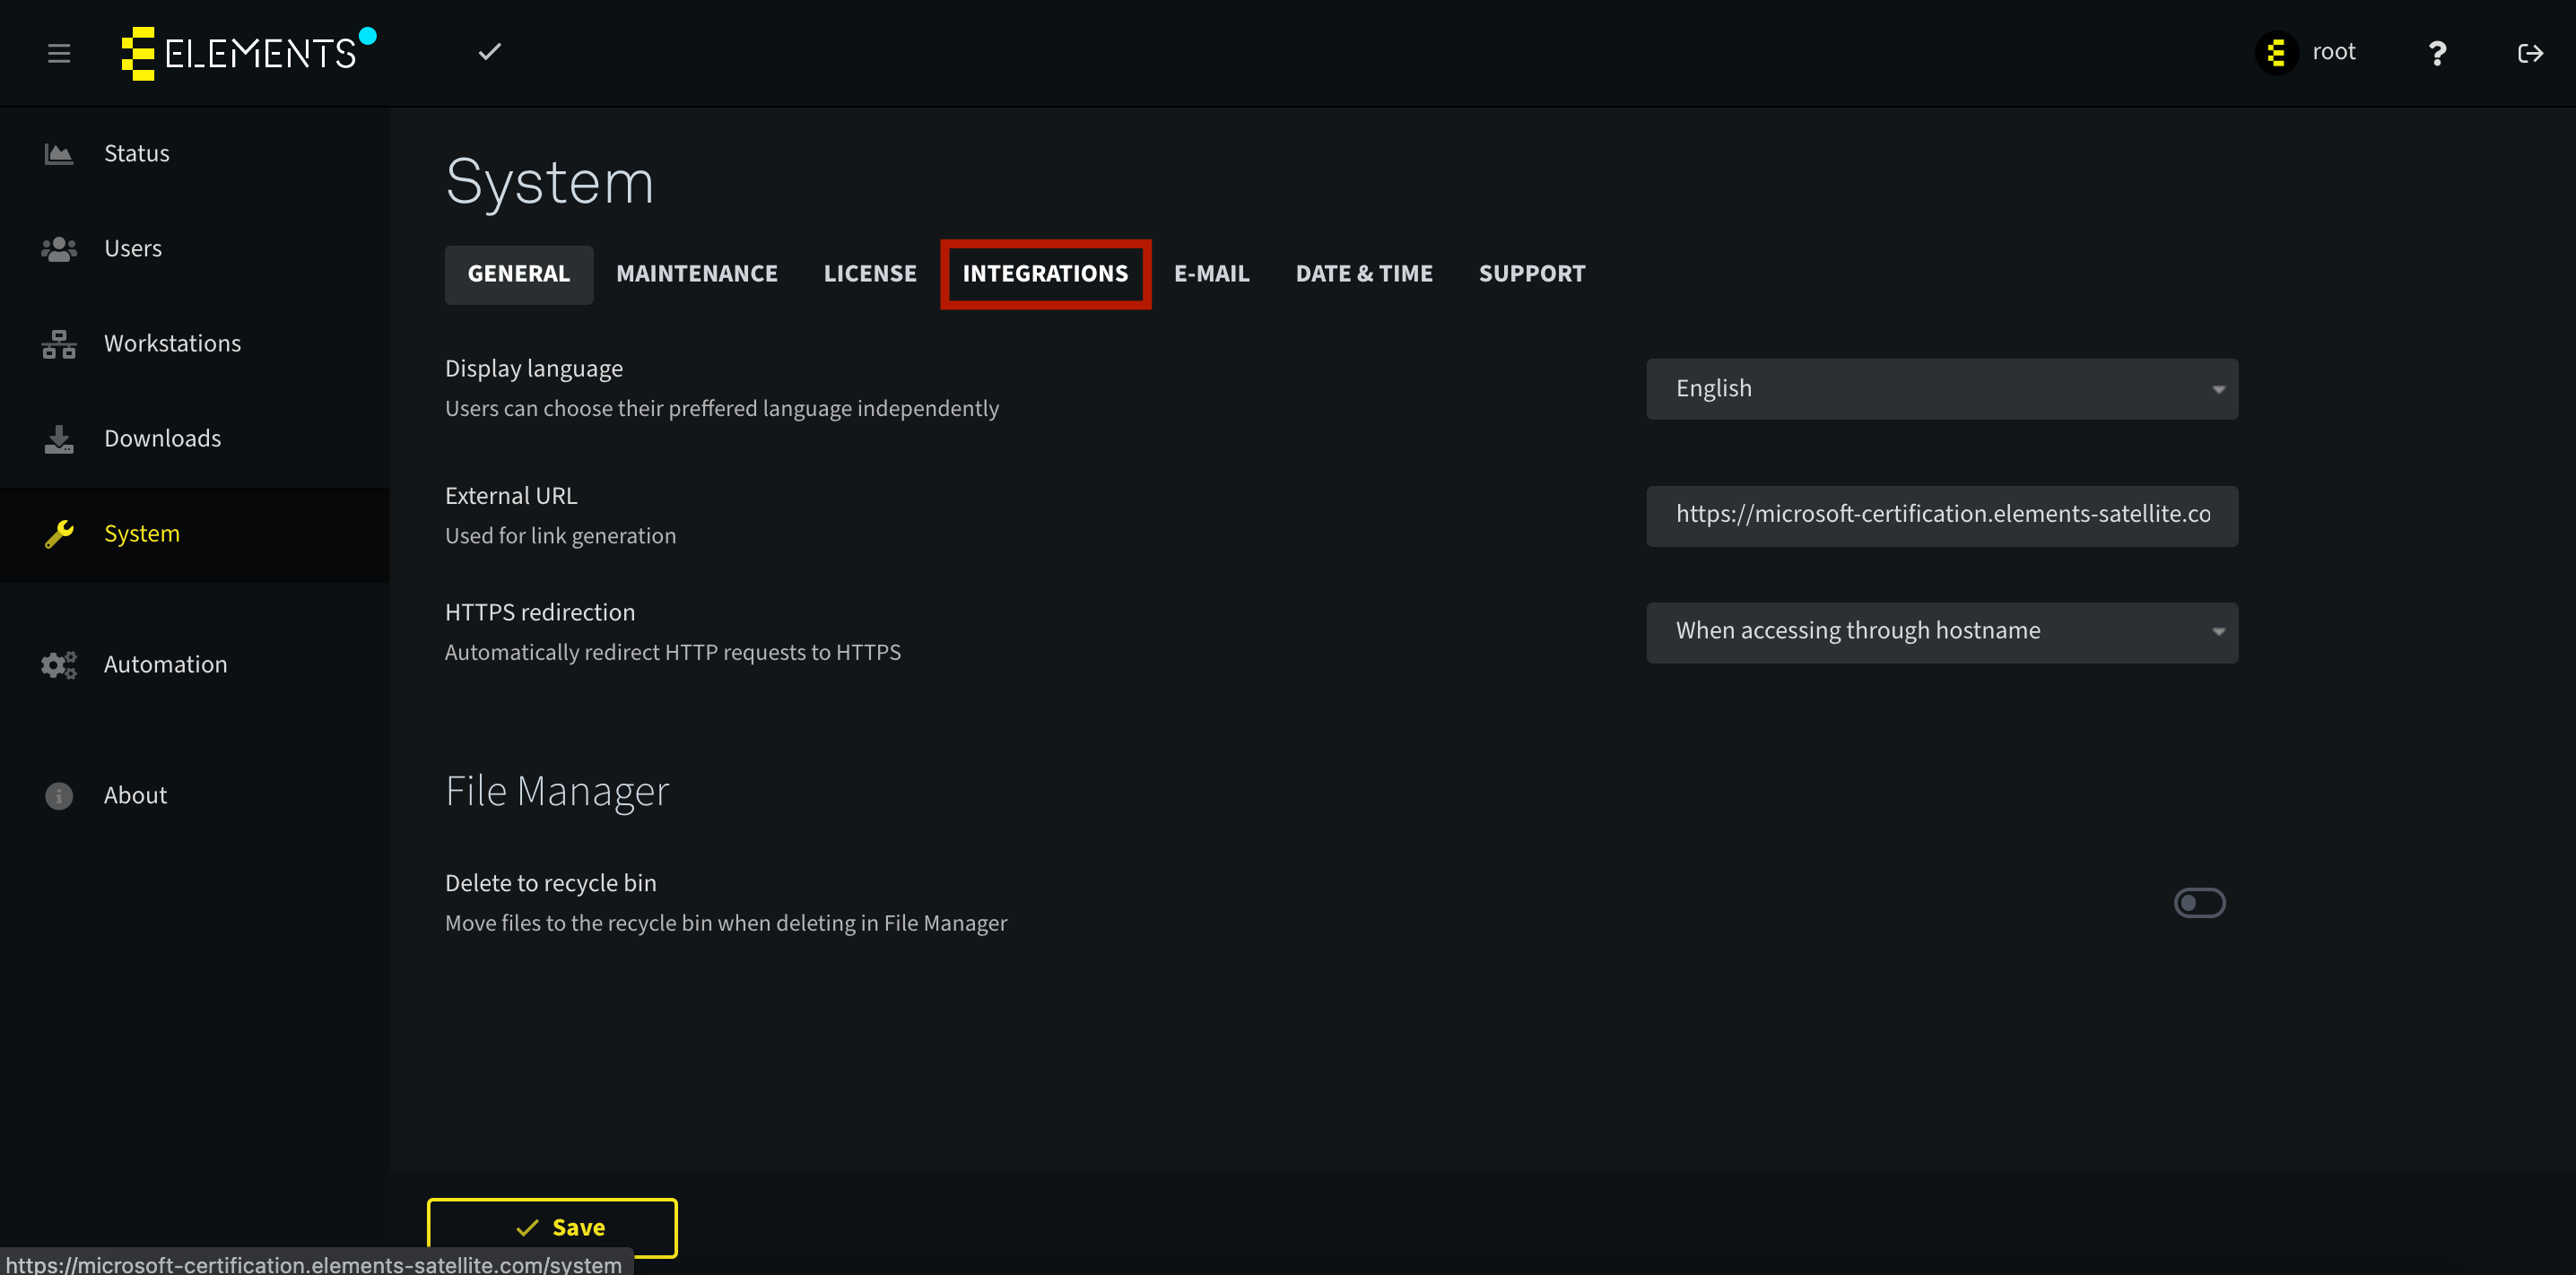Open the Display language dropdown
2576x1275 pixels.
click(1941, 389)
